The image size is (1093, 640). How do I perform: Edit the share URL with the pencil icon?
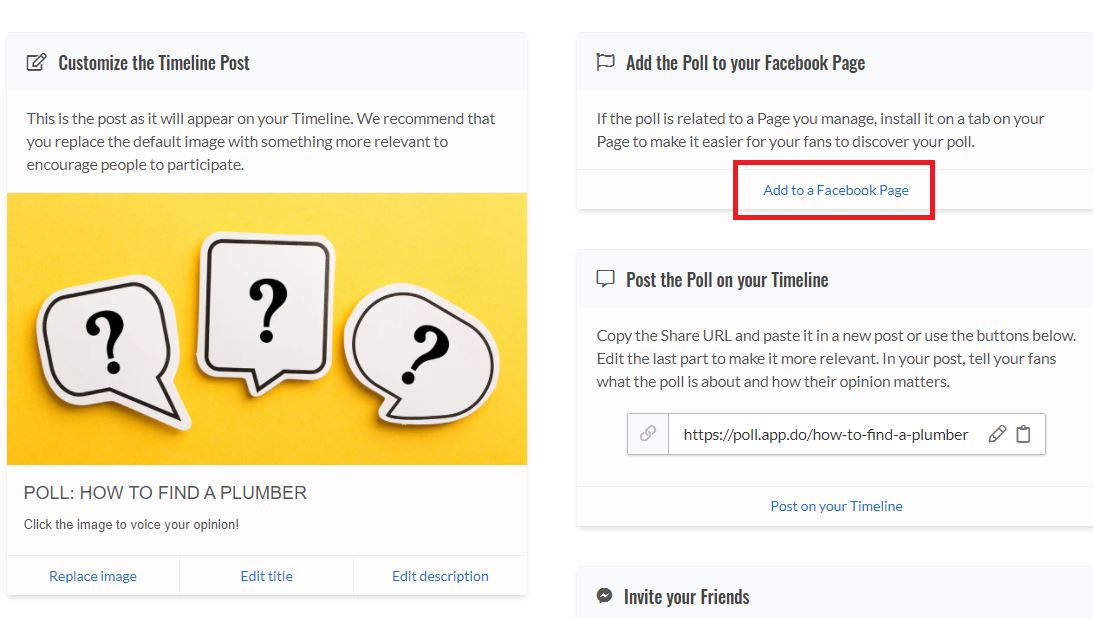(x=996, y=434)
